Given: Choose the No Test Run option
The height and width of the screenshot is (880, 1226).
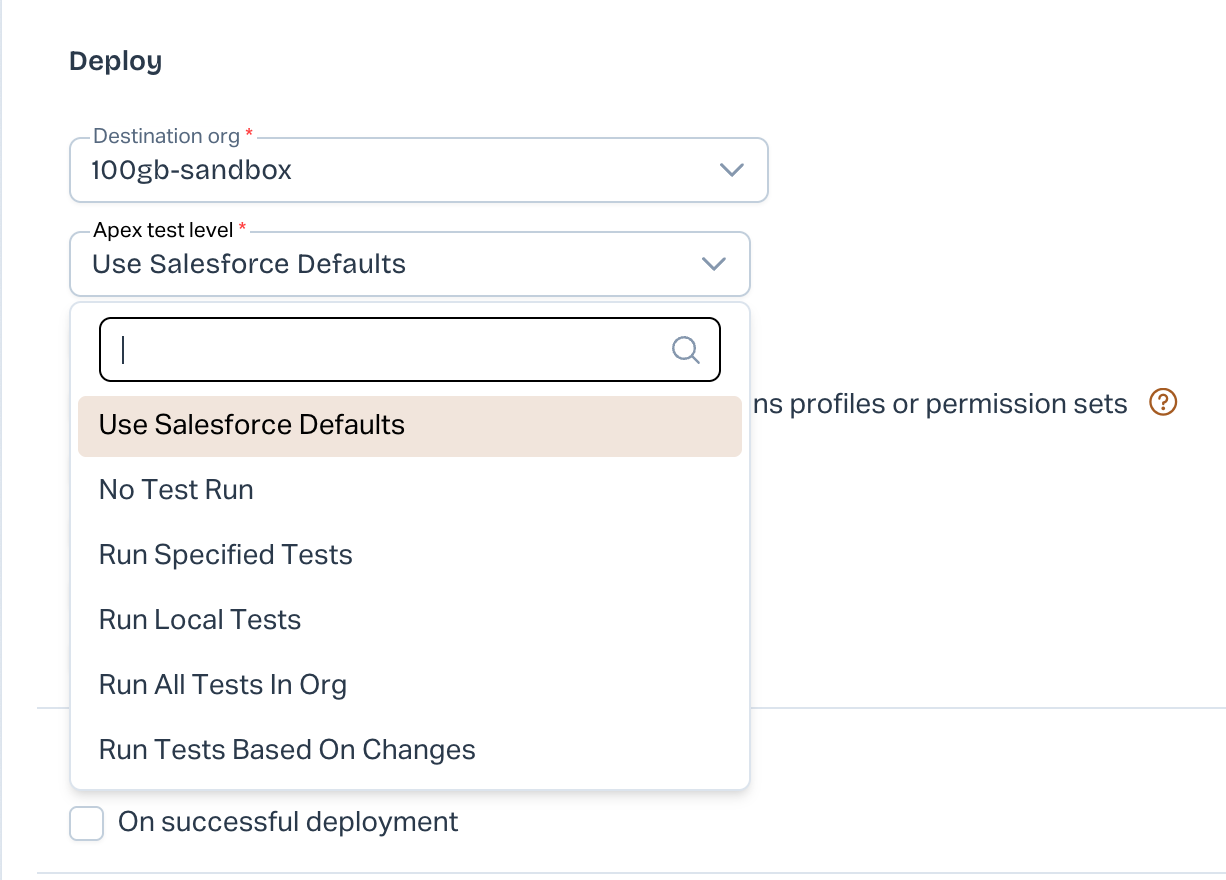Looking at the screenshot, I should [177, 490].
